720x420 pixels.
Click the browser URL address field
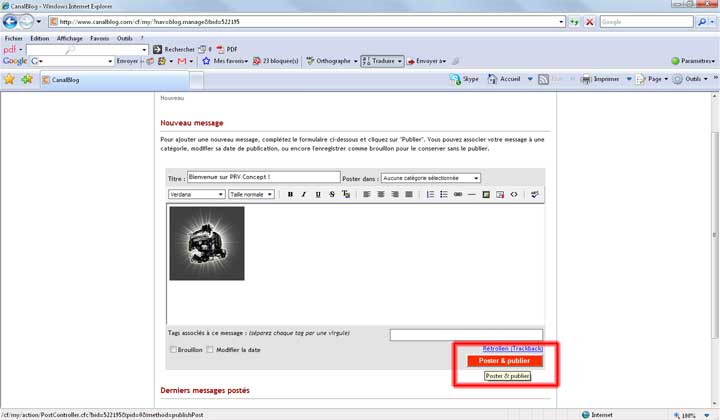(x=303, y=22)
